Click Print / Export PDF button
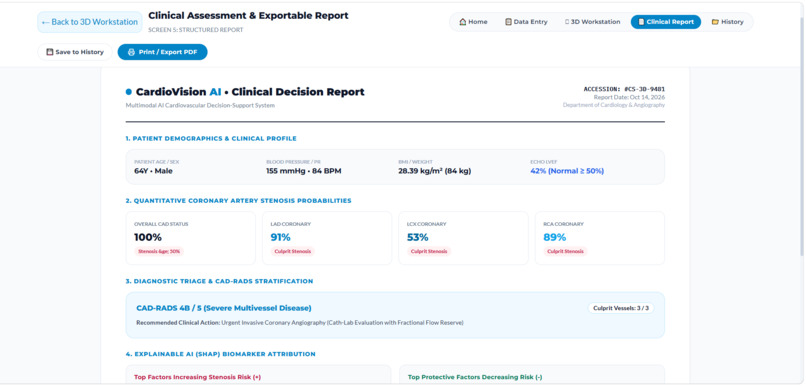 point(162,52)
